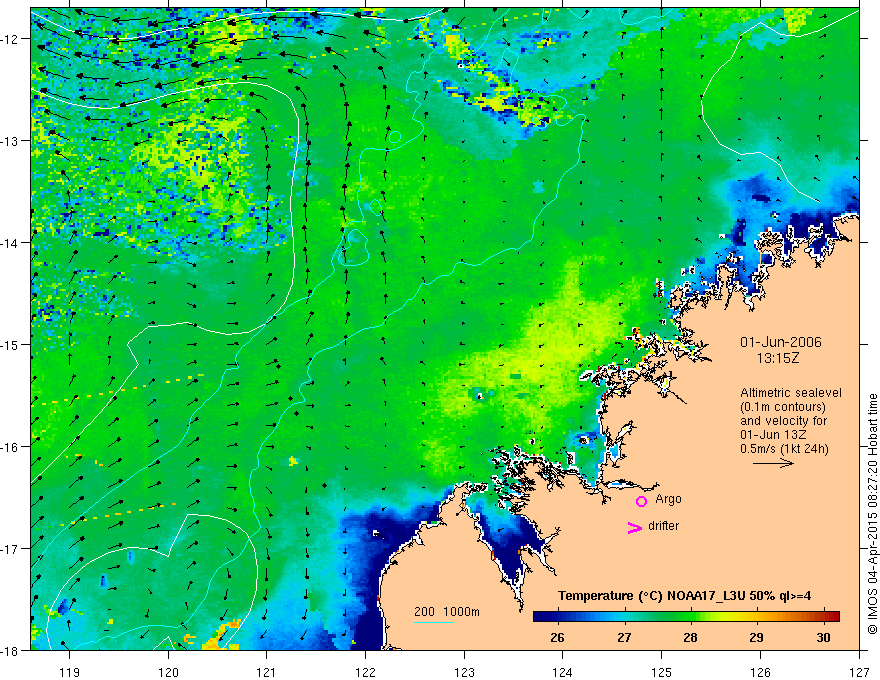
Task: Click the 0.5m/s velocity scale arrow
Action: (x=773, y=463)
